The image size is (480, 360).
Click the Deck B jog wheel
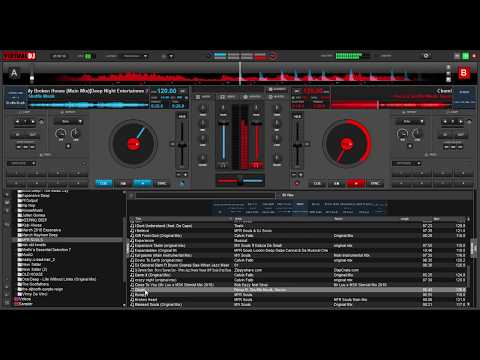[346, 144]
